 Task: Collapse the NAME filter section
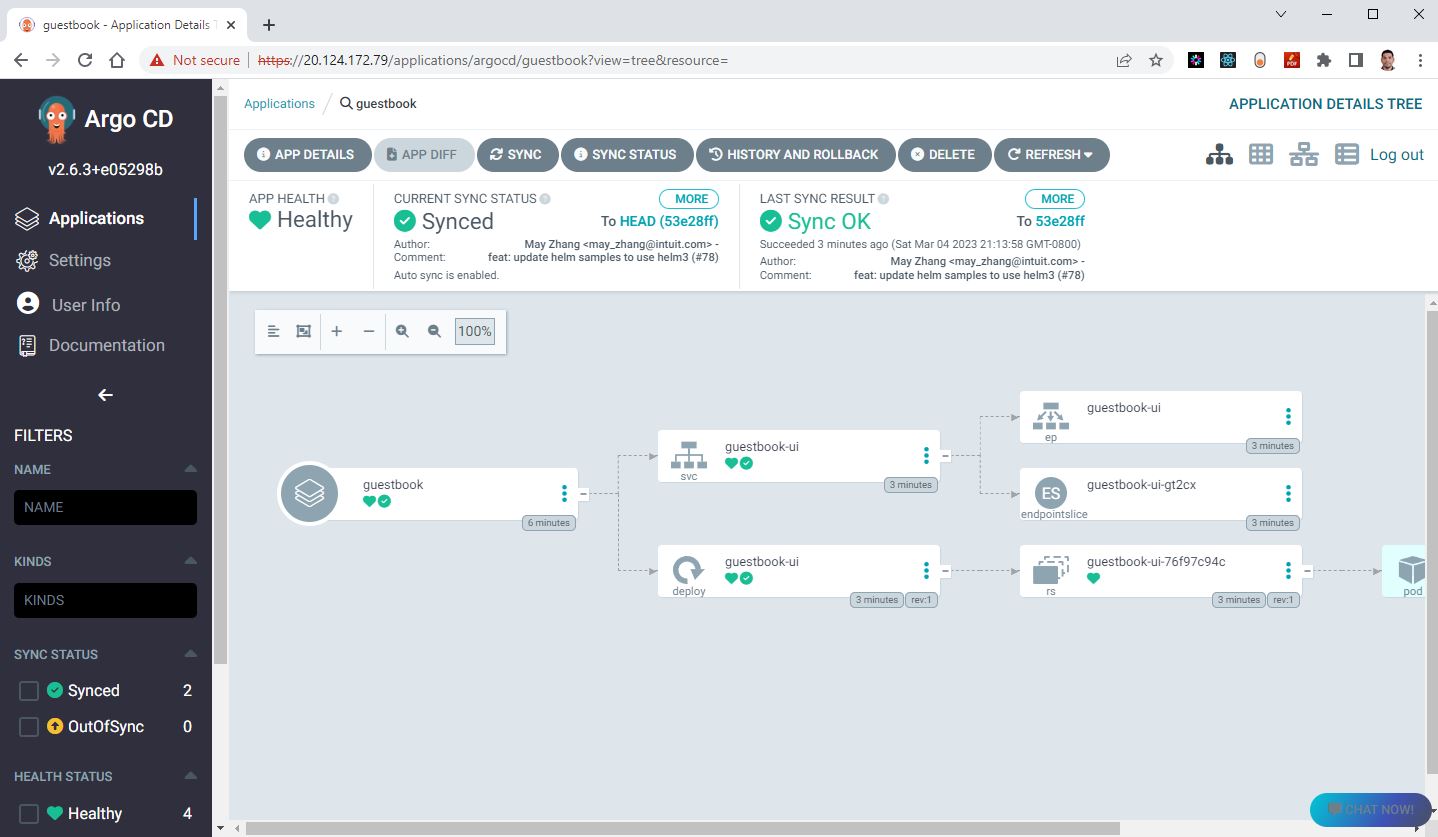tap(190, 469)
